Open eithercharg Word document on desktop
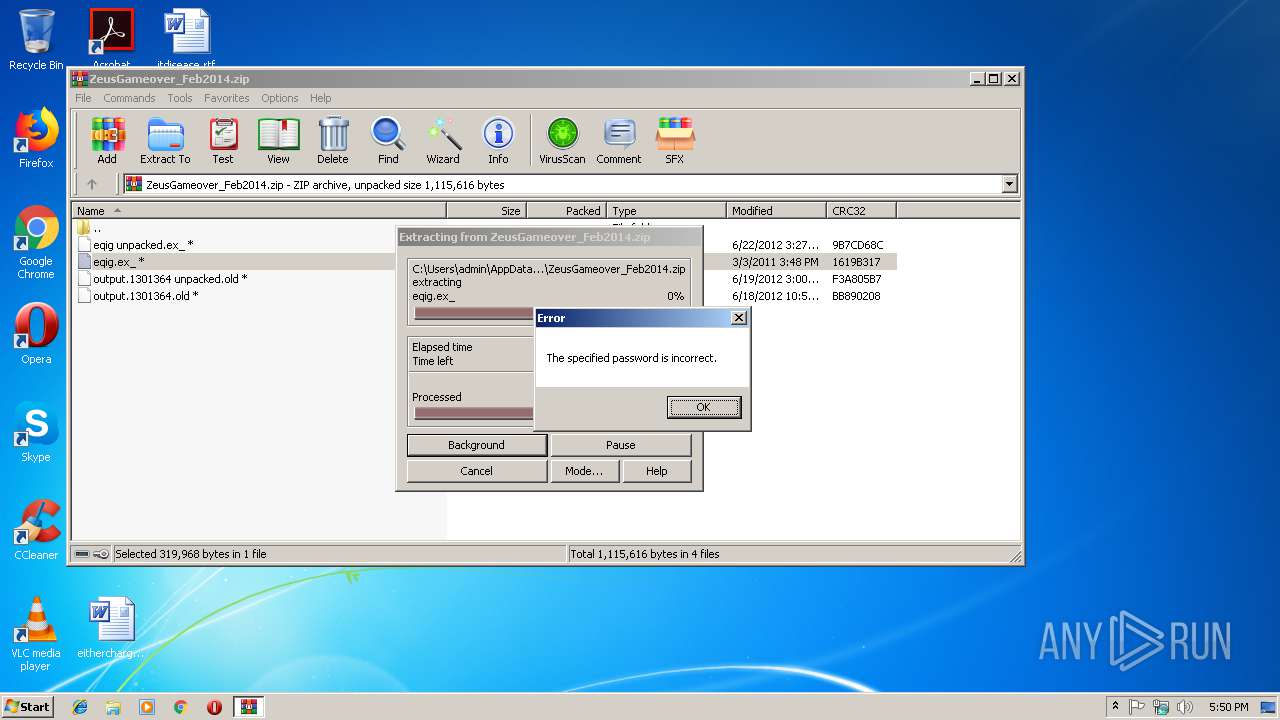 (x=111, y=628)
